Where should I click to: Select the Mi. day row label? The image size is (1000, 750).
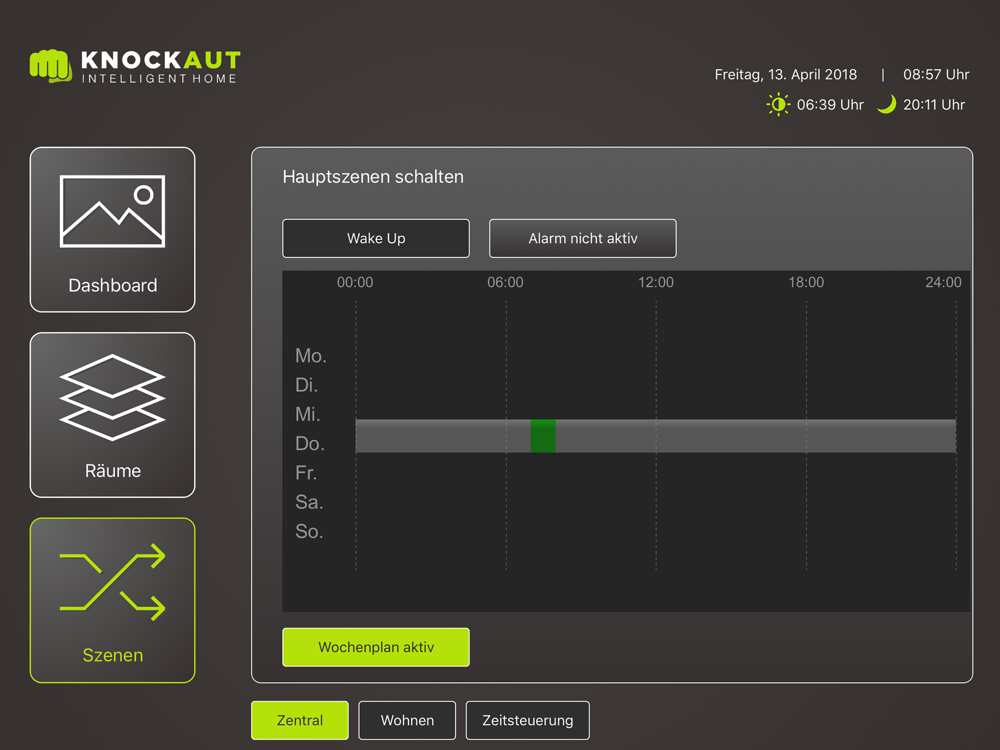pyautogui.click(x=307, y=415)
